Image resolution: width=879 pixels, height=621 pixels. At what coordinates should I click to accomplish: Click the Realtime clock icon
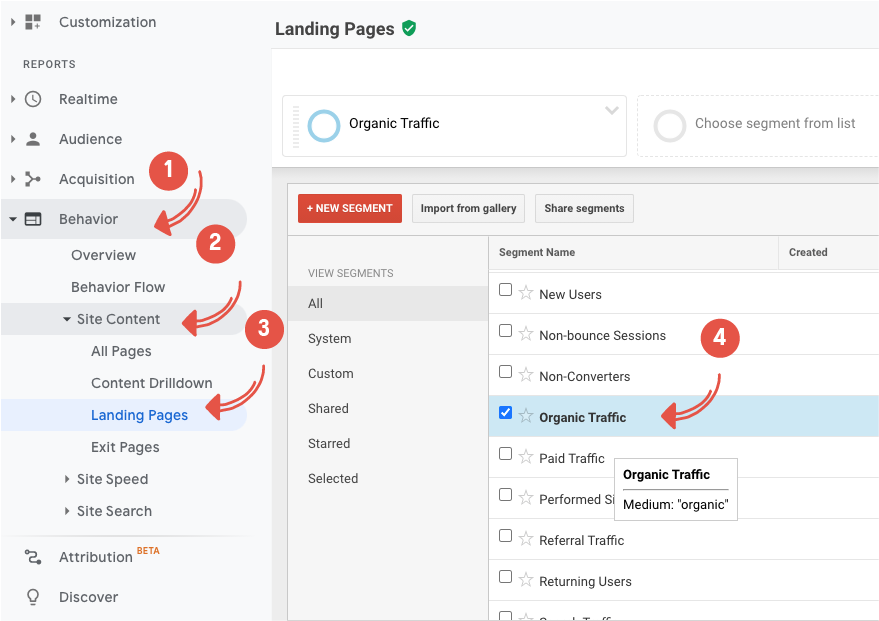click(33, 99)
